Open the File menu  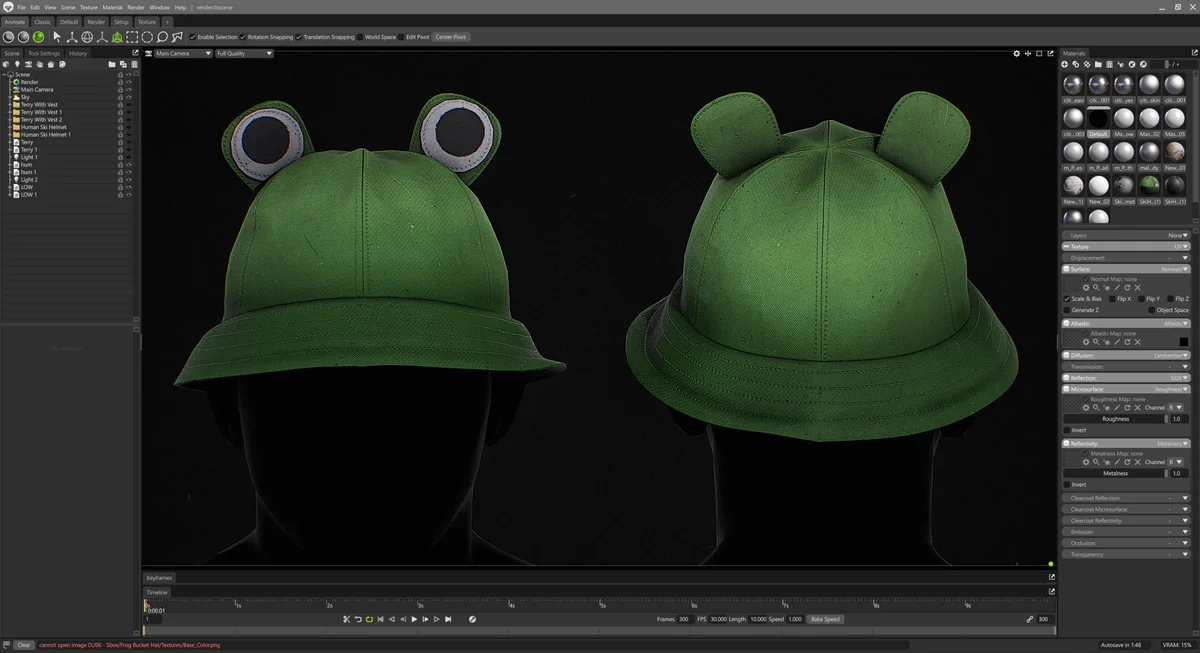click(x=21, y=7)
